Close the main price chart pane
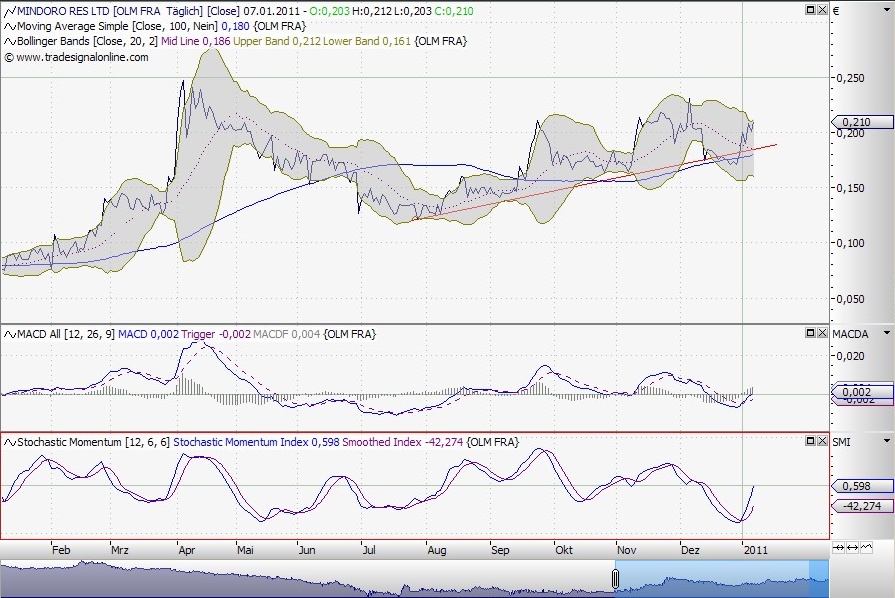Viewport: 895px width, 598px height. [x=821, y=10]
